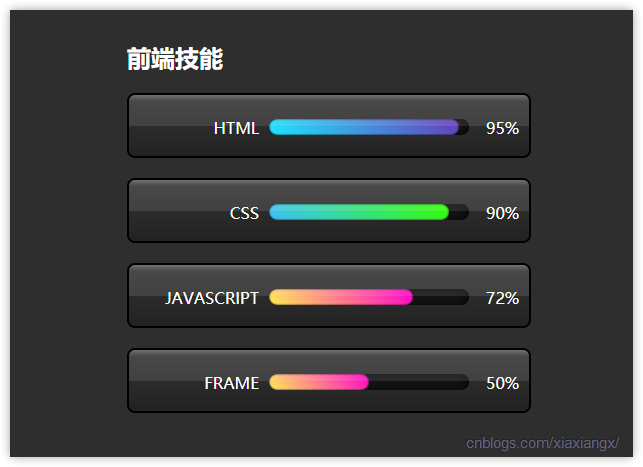
Task: Click the 前端技能 heading
Action: [175, 59]
